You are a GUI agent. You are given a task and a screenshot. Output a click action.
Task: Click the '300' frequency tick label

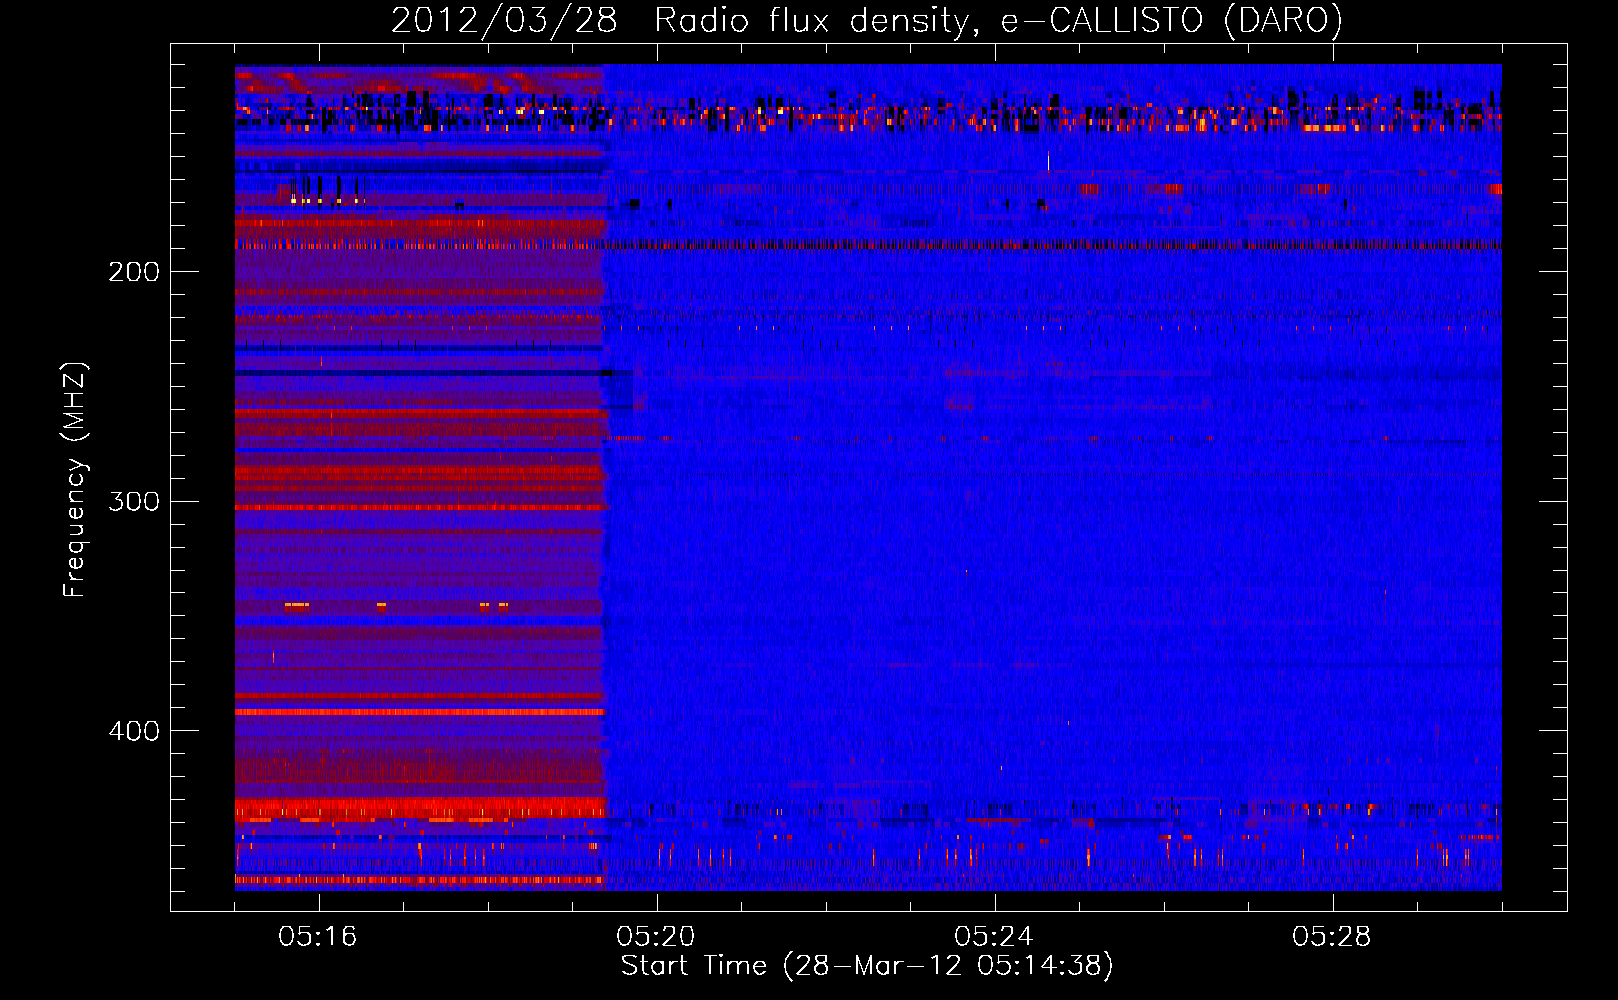click(134, 501)
